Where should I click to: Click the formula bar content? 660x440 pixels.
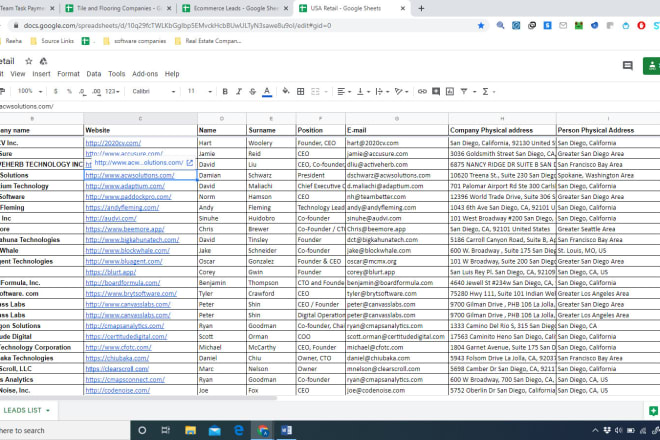pos(27,107)
